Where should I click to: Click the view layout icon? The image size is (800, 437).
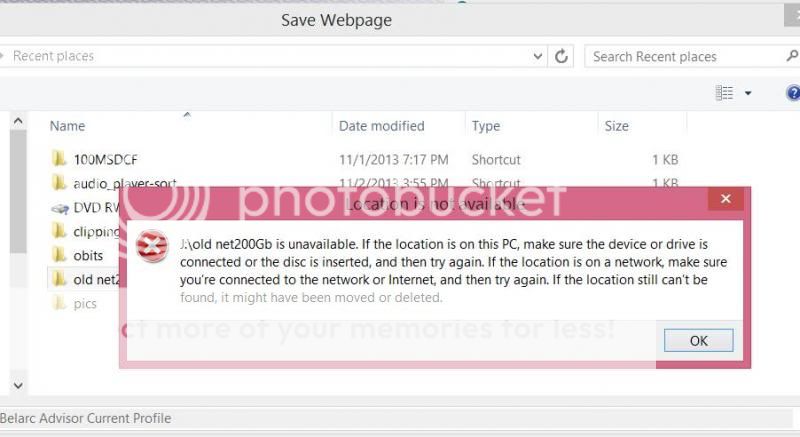coord(724,93)
